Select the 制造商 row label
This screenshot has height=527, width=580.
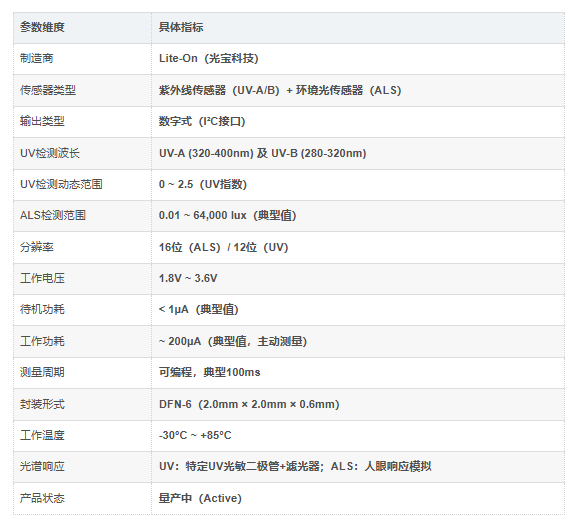(x=37, y=58)
